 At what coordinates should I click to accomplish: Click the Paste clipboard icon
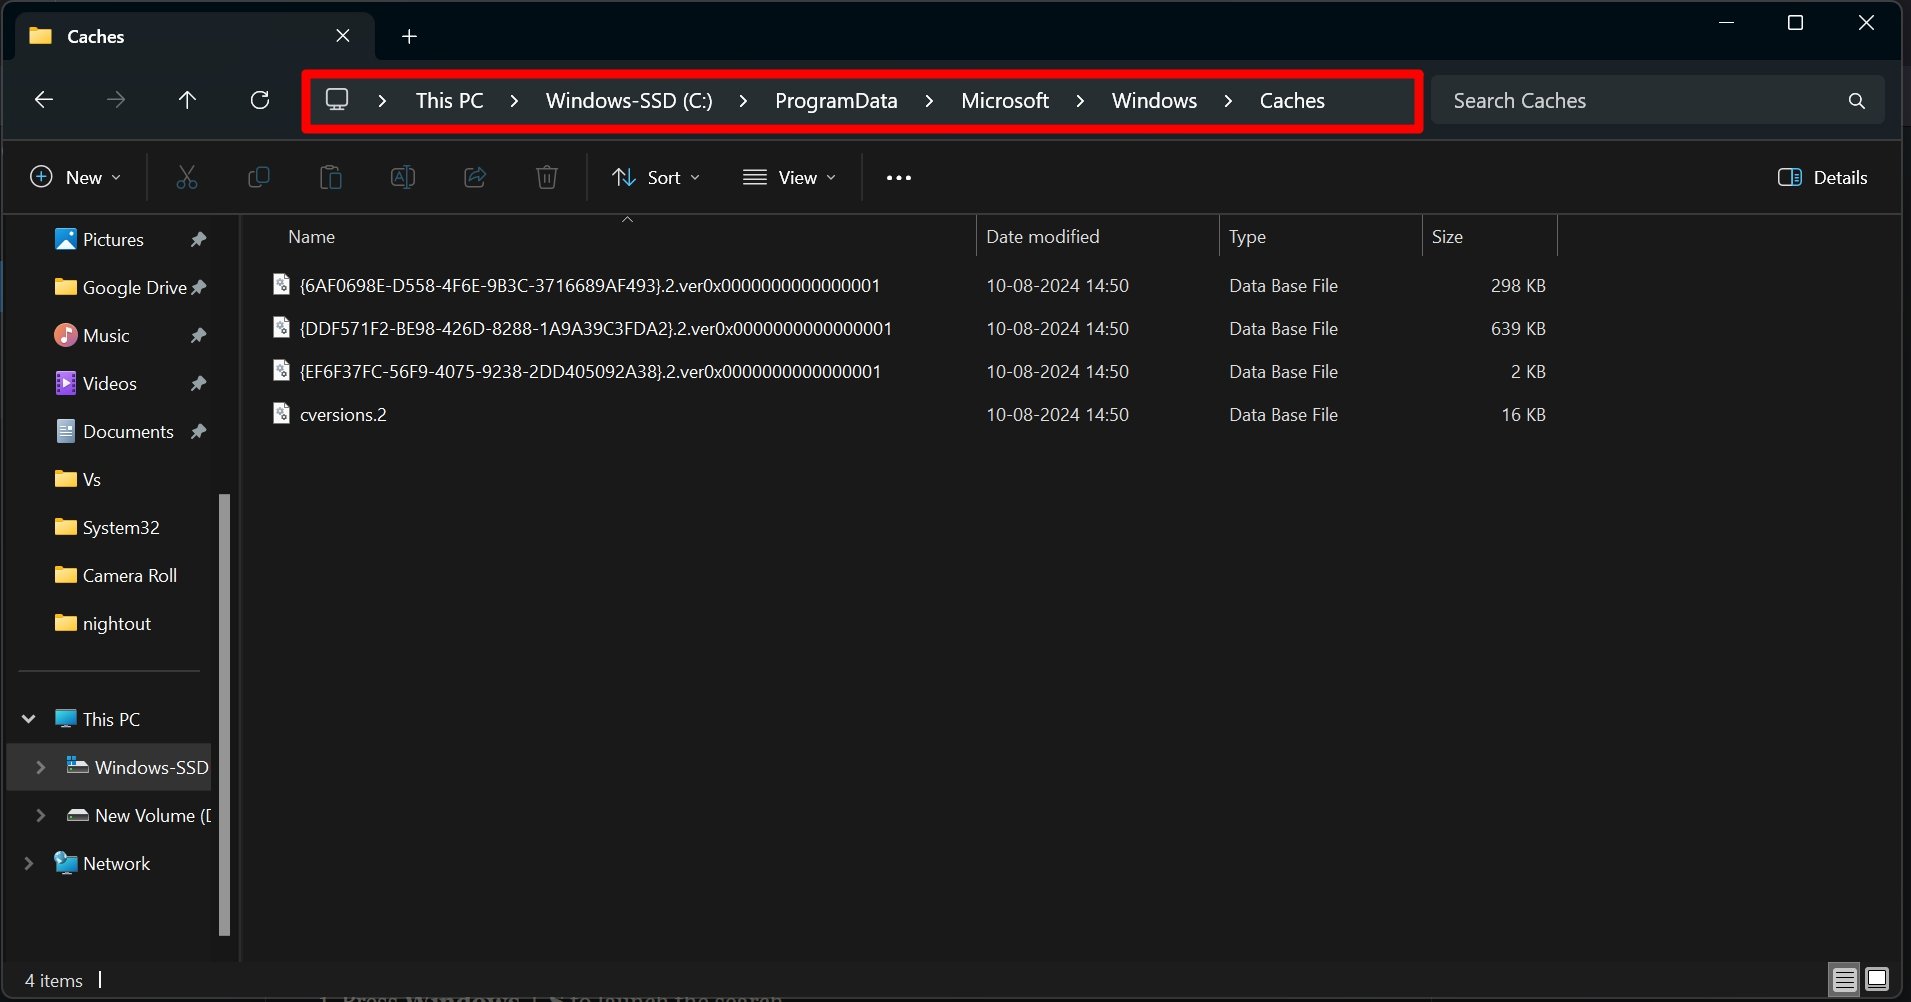[331, 178]
